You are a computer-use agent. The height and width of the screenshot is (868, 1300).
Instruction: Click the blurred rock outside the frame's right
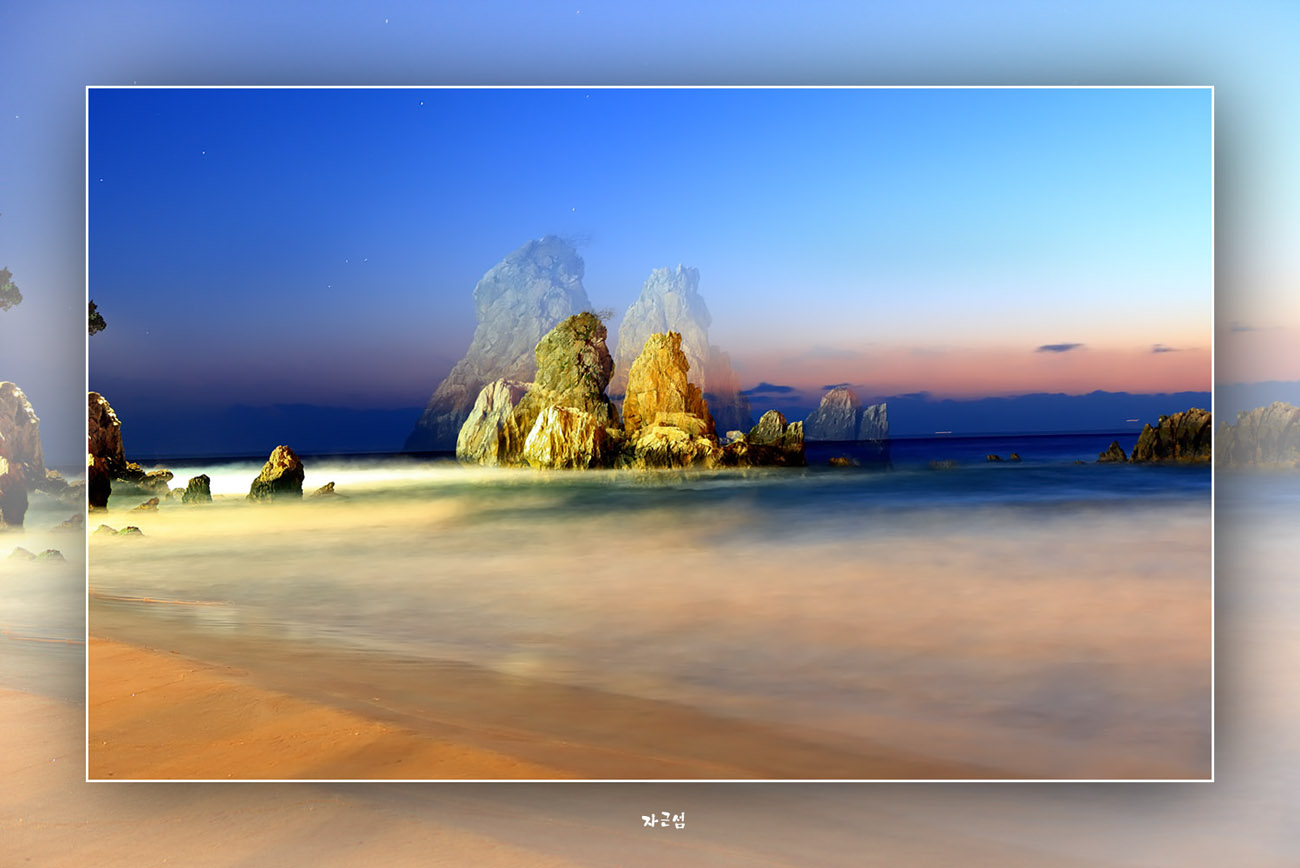coord(1258,435)
